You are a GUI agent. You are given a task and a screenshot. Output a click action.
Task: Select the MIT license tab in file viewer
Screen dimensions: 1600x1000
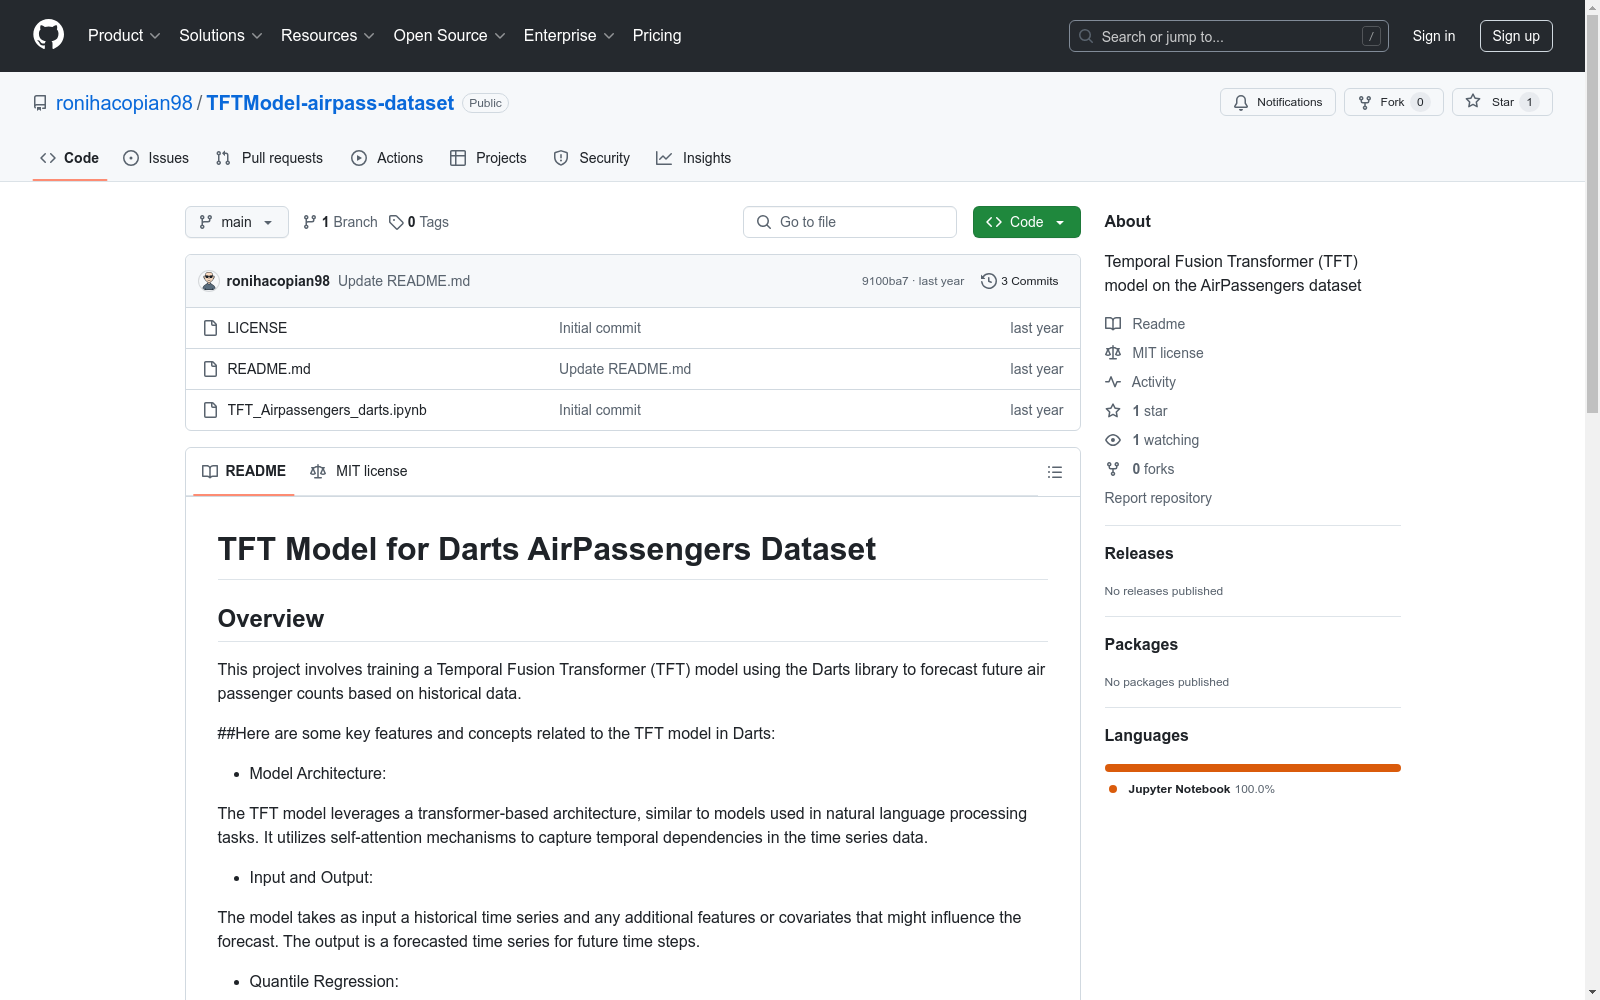click(359, 471)
